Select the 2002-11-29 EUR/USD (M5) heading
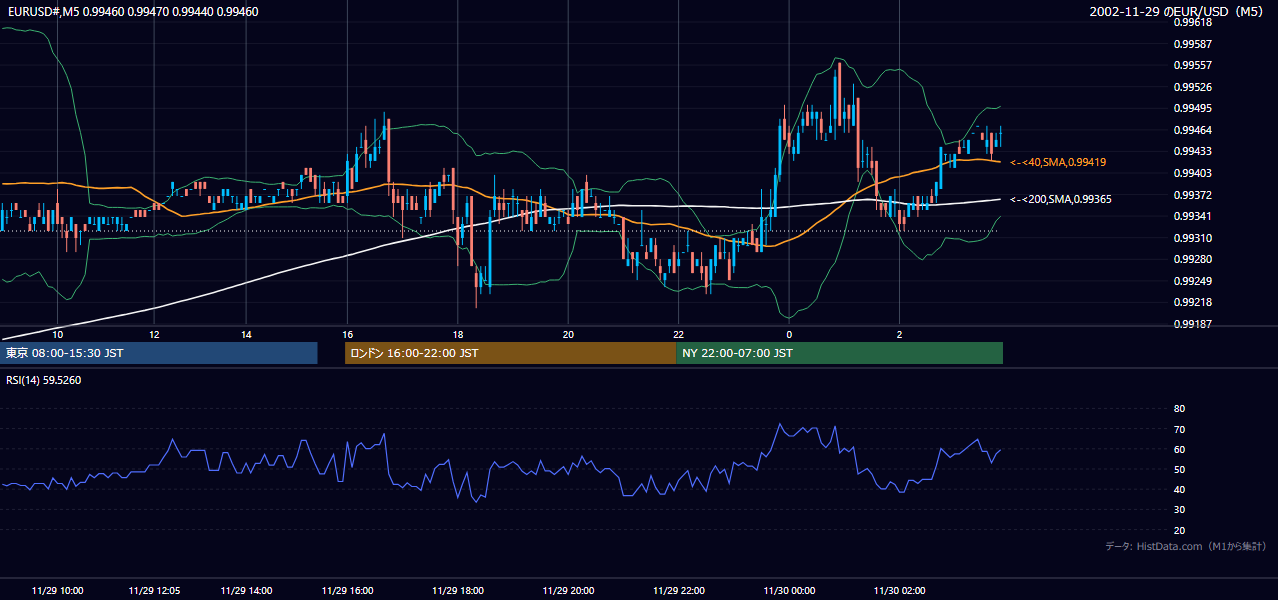 (1177, 12)
